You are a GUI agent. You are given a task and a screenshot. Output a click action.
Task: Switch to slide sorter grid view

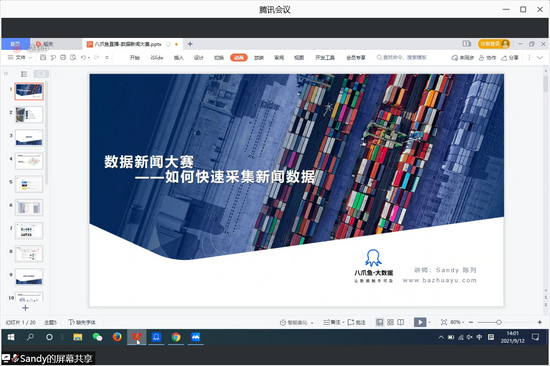click(390, 322)
